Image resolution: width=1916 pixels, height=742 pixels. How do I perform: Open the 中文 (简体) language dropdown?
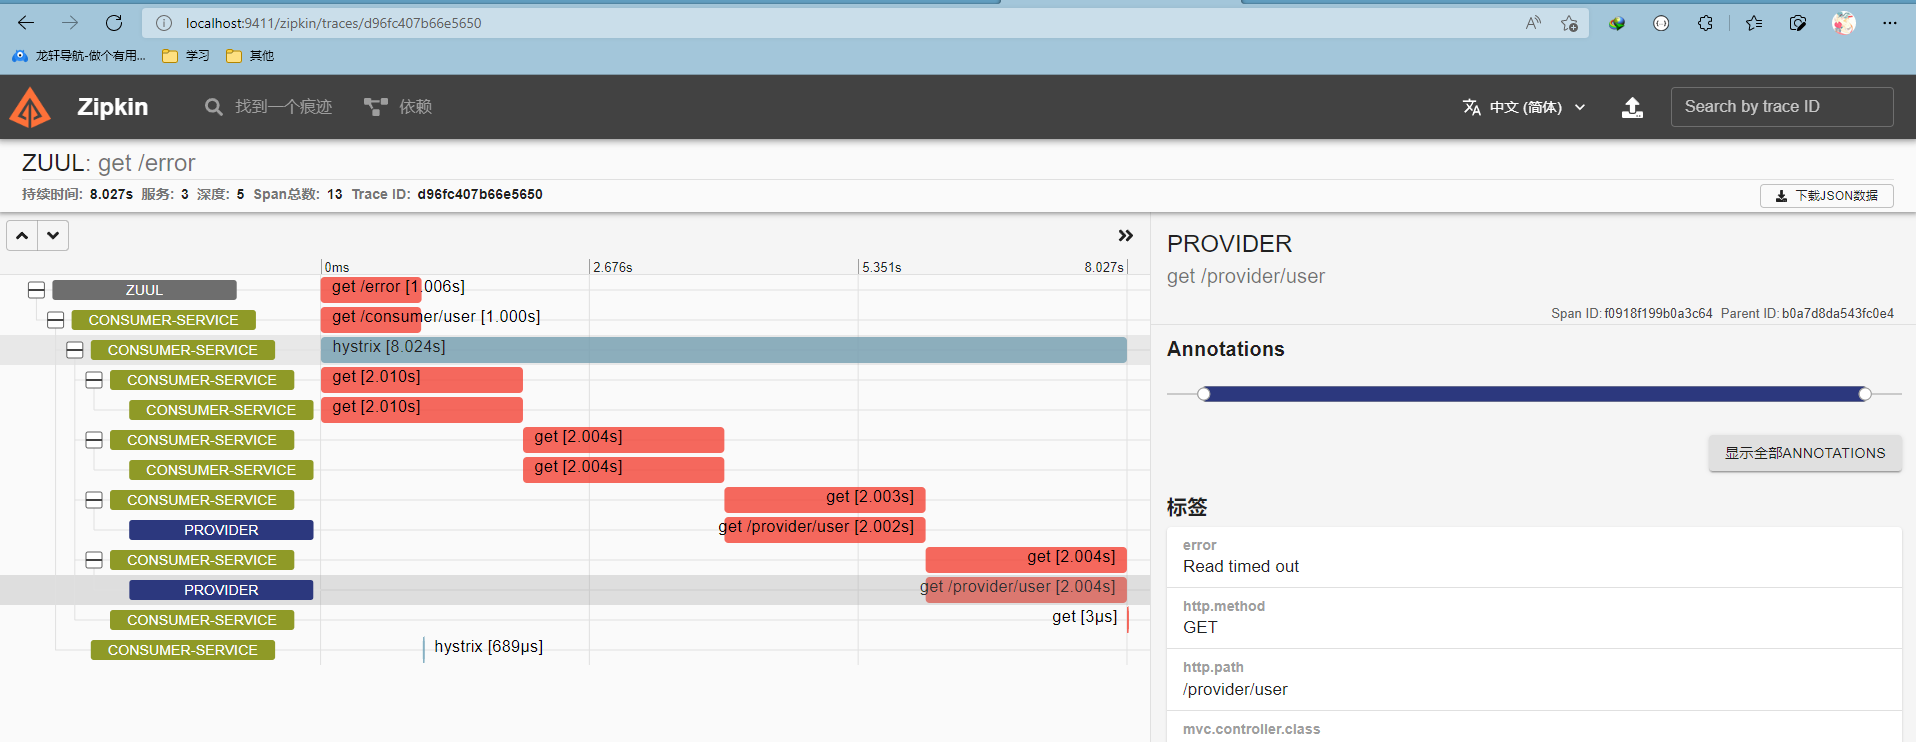[1524, 107]
